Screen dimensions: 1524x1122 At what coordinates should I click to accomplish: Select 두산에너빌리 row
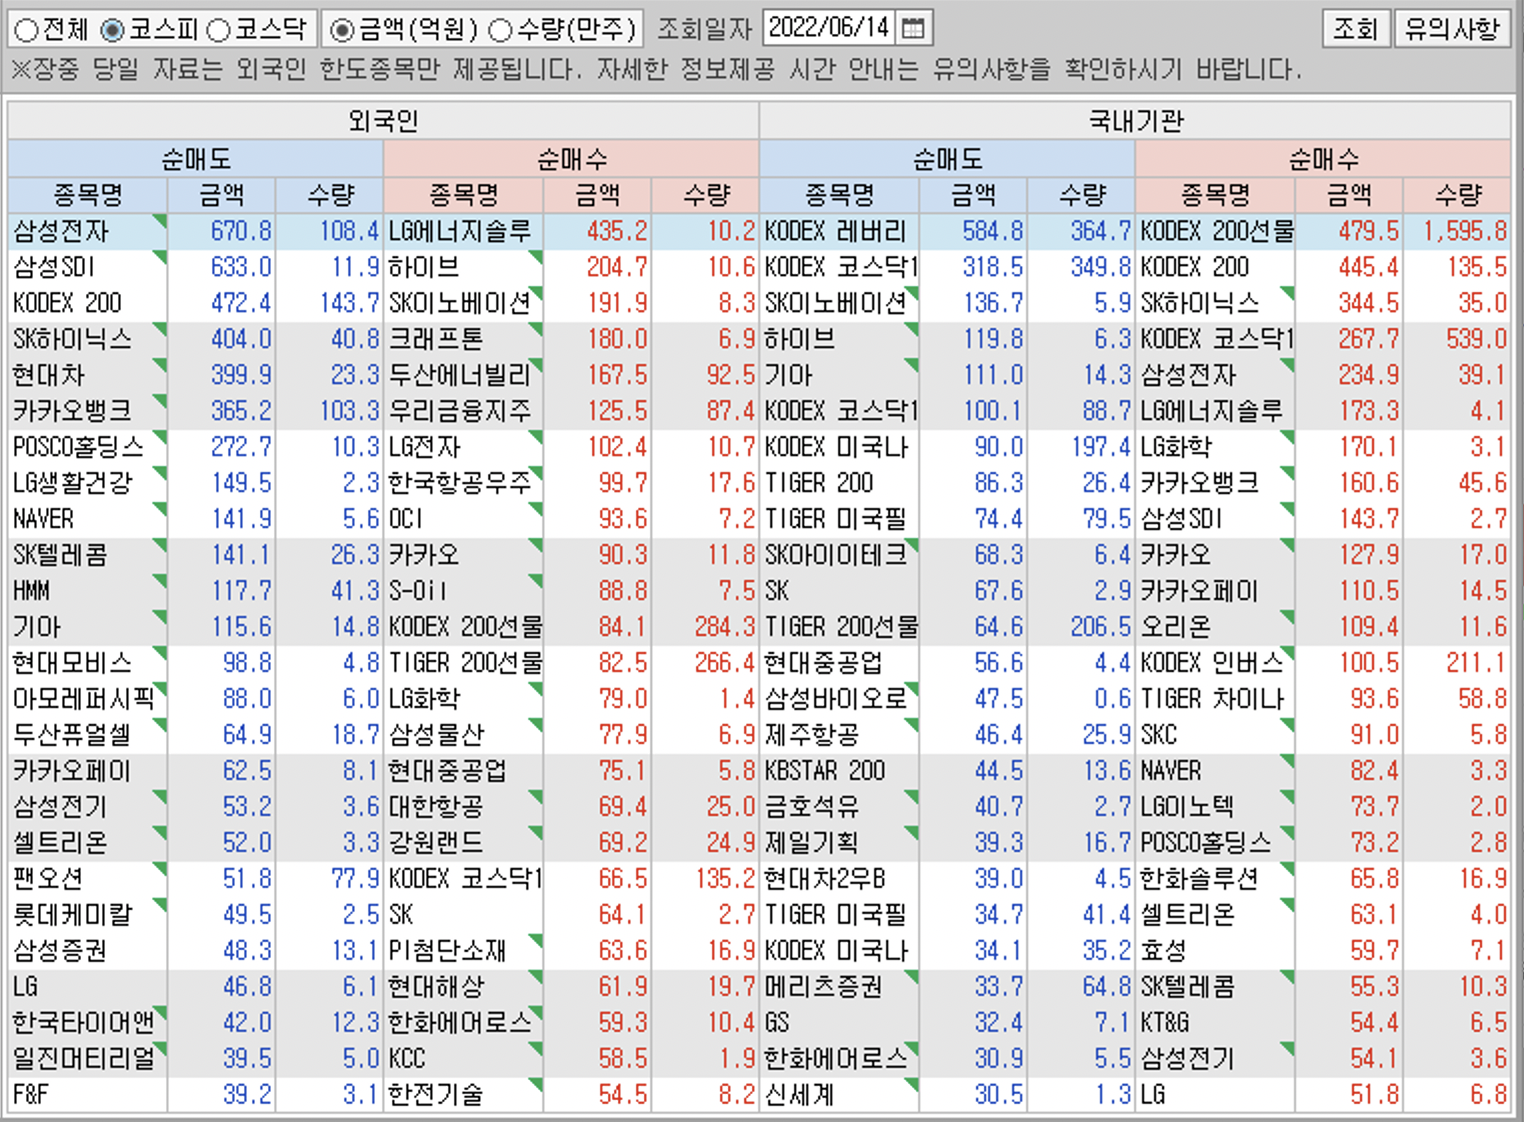point(463,375)
